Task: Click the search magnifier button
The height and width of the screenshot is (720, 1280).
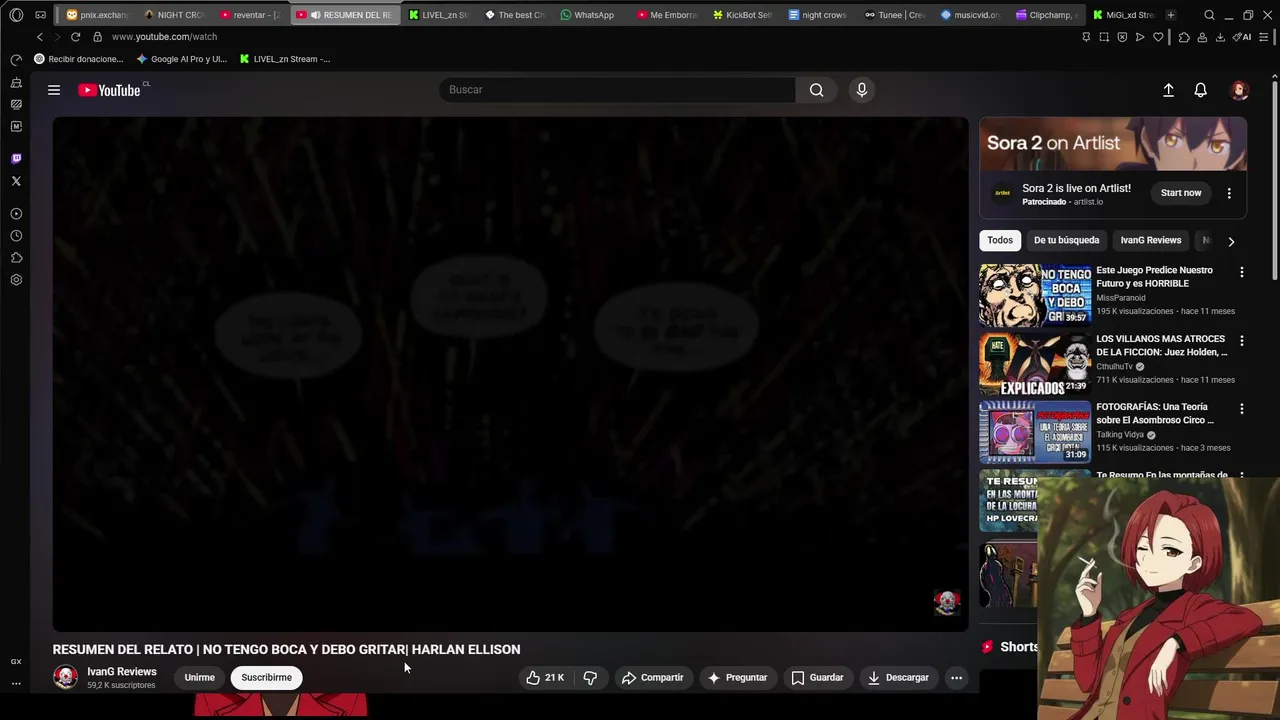Action: click(817, 90)
